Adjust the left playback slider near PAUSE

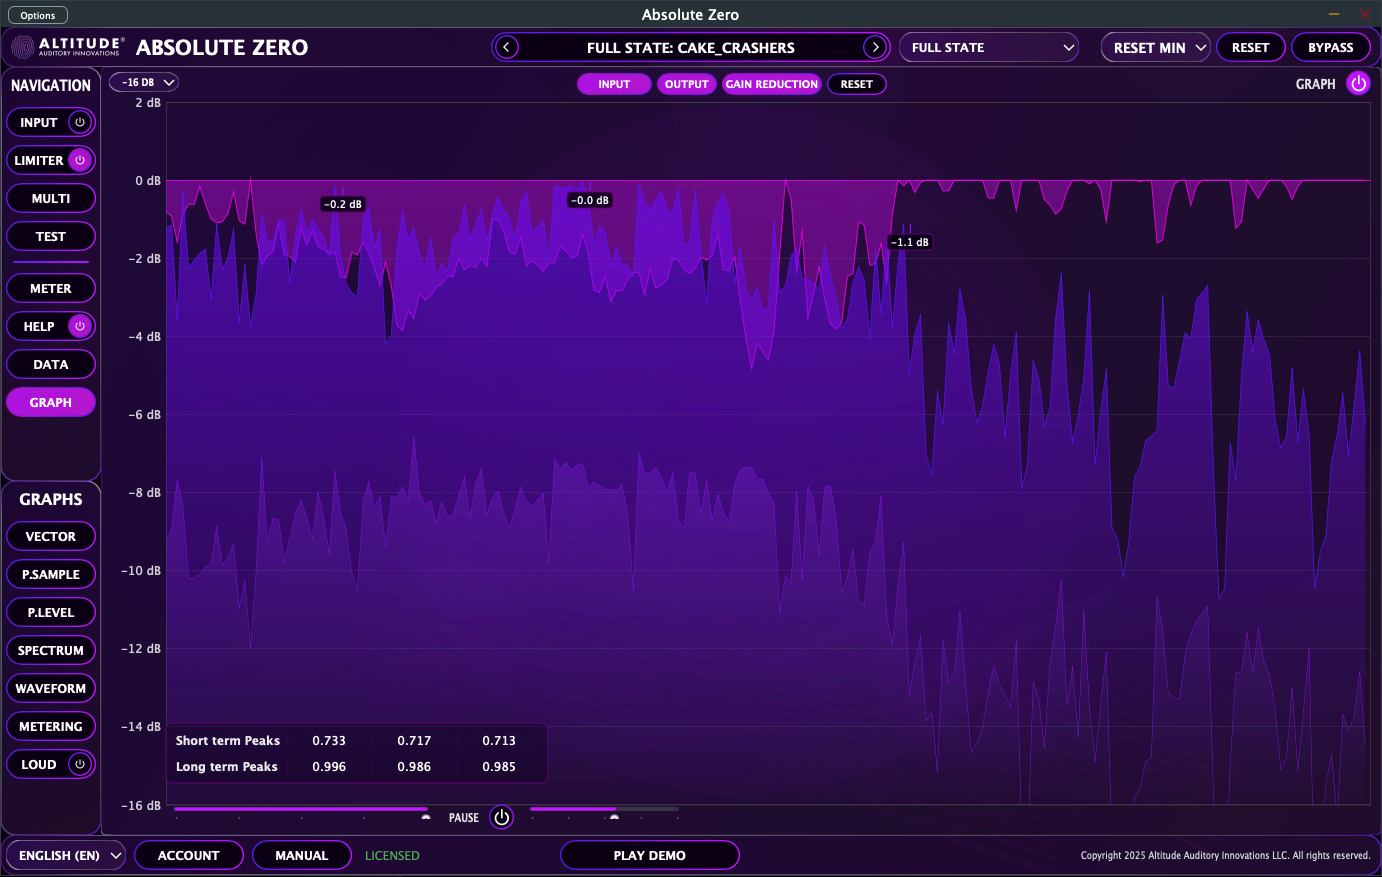tap(300, 808)
